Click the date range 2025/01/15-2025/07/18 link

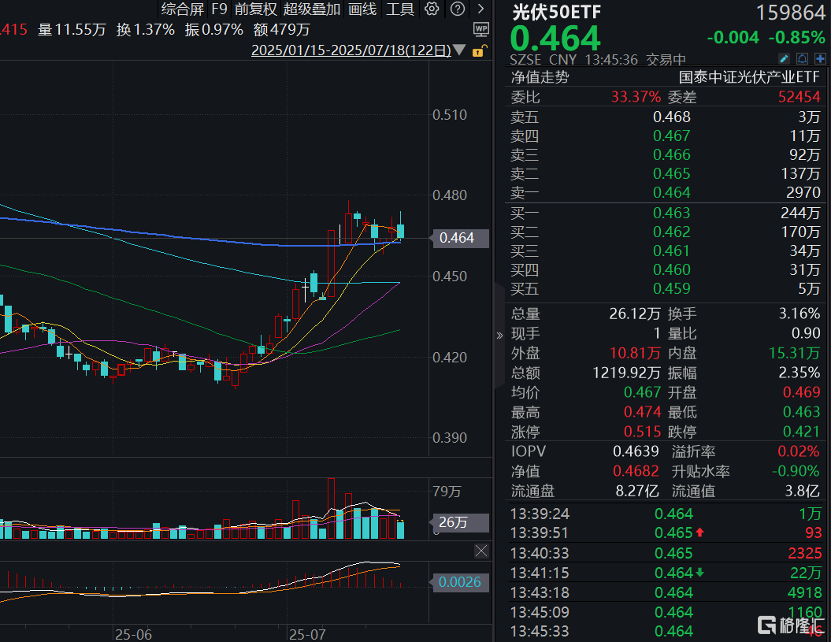351,50
